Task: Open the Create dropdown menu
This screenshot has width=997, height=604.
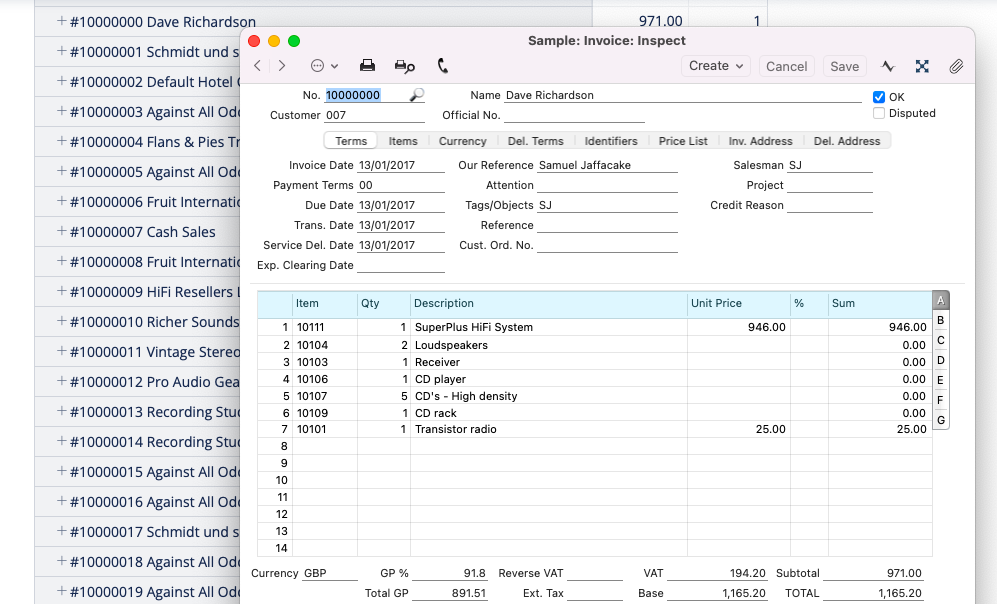Action: [x=715, y=65]
